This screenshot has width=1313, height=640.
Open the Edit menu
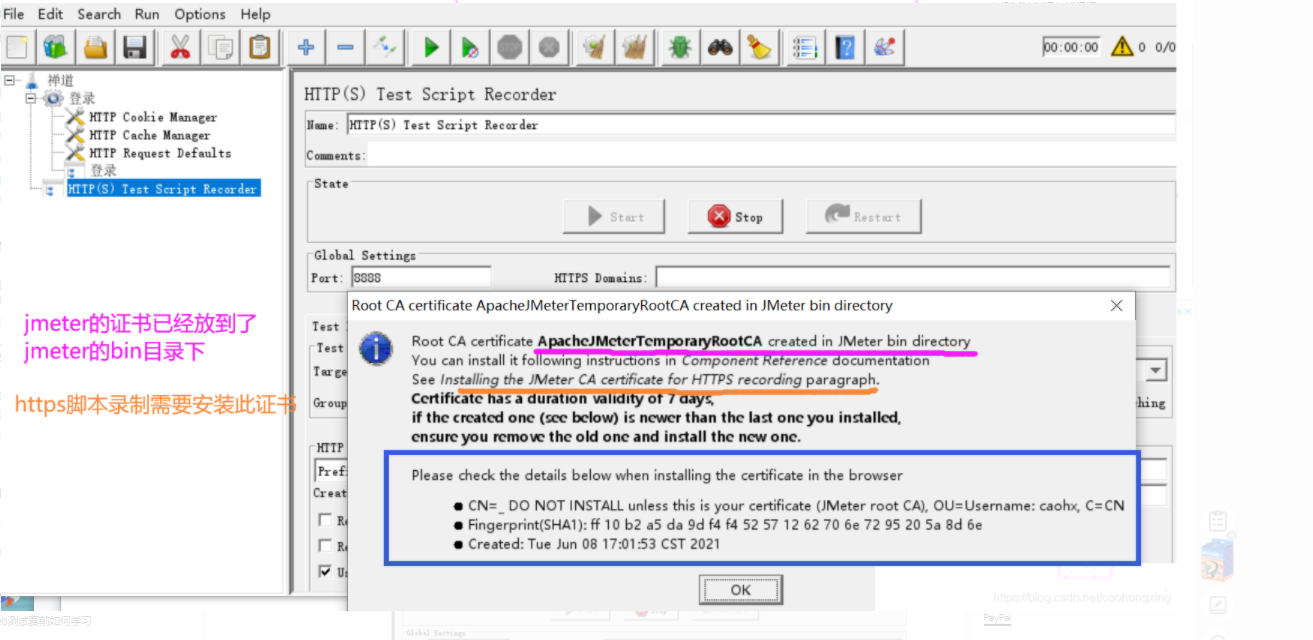[x=50, y=14]
